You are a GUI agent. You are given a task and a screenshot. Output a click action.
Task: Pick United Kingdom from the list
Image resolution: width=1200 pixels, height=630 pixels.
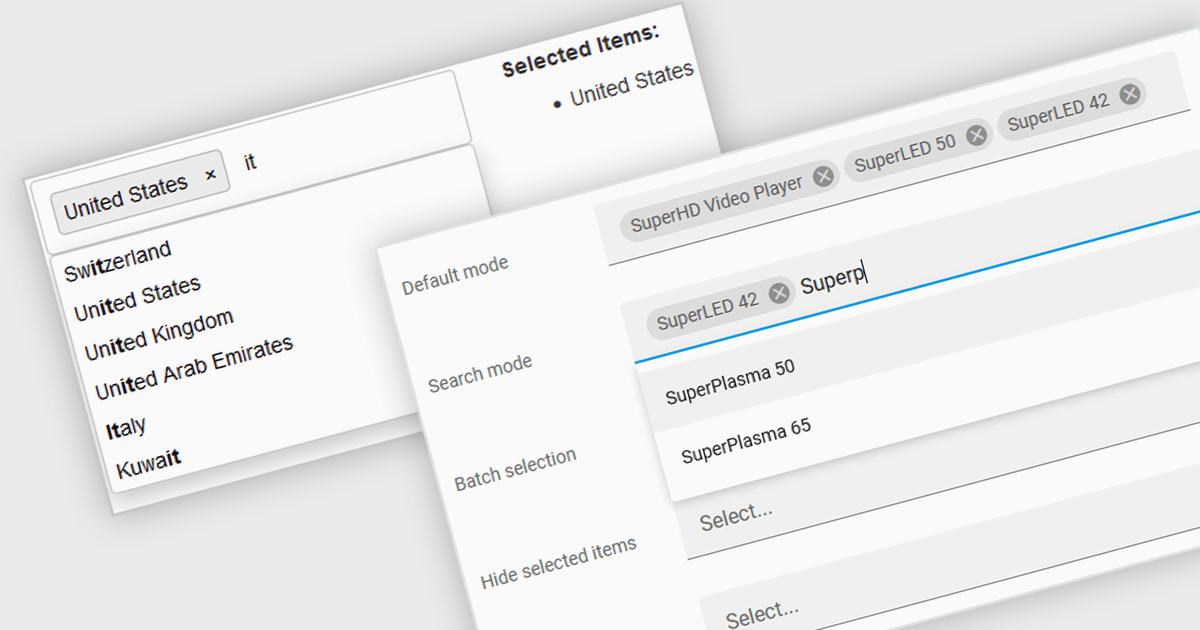159,334
